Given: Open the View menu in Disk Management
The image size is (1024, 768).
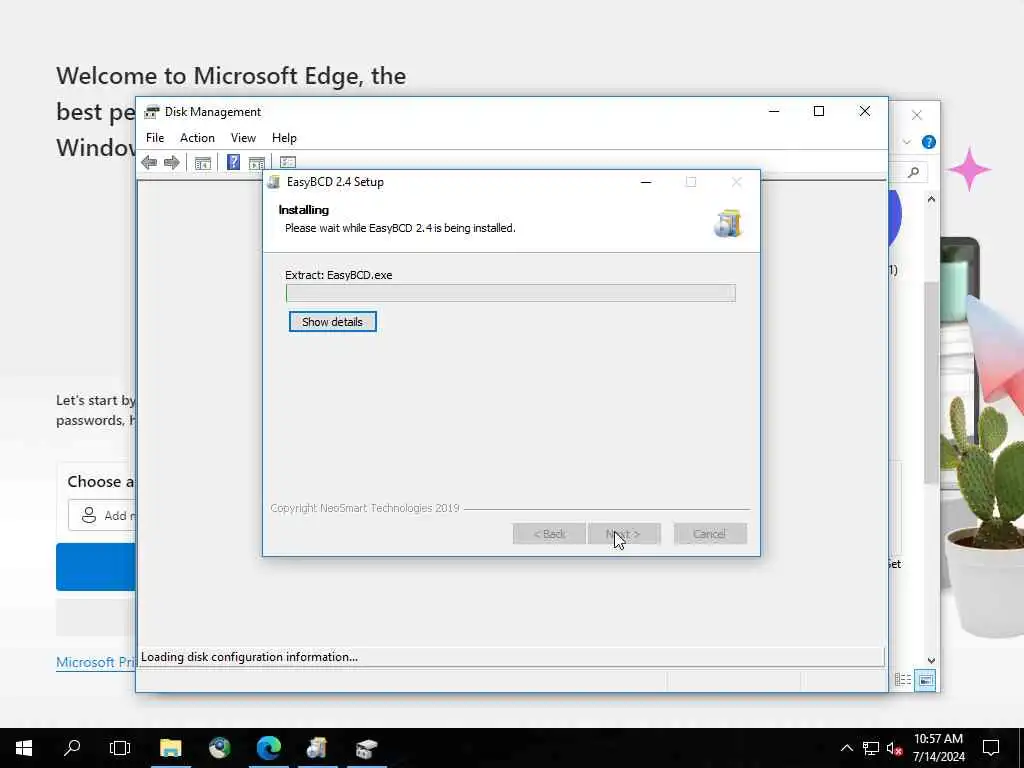Looking at the screenshot, I should tap(243, 138).
